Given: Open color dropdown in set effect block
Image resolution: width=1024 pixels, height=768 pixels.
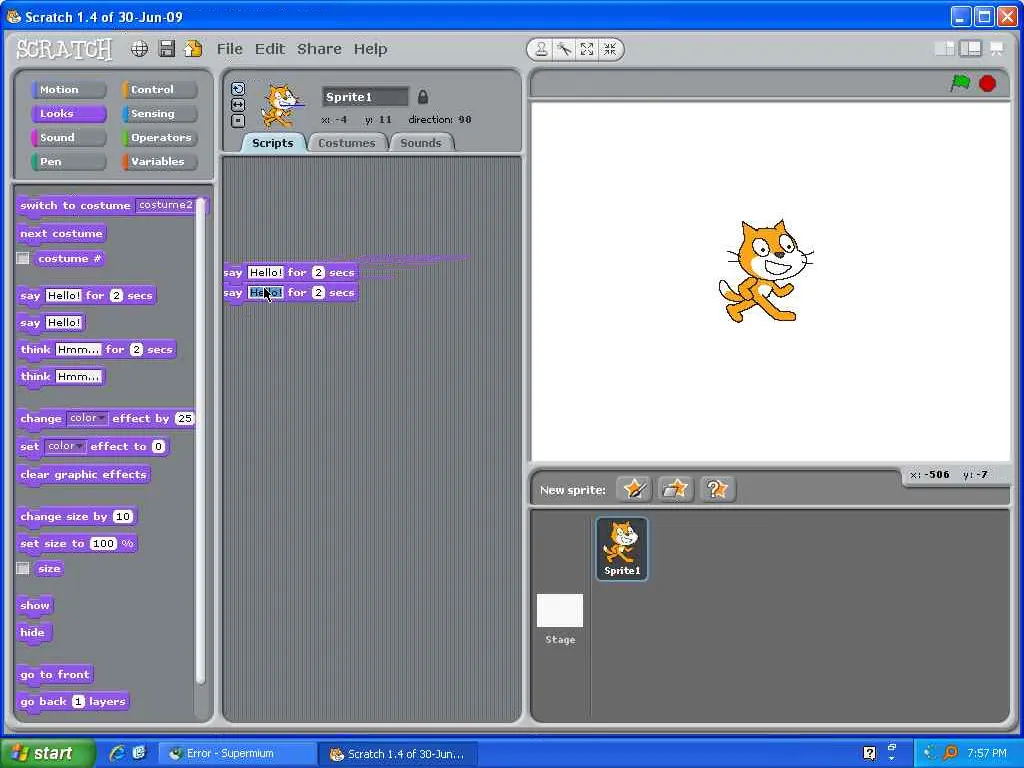Looking at the screenshot, I should point(65,446).
